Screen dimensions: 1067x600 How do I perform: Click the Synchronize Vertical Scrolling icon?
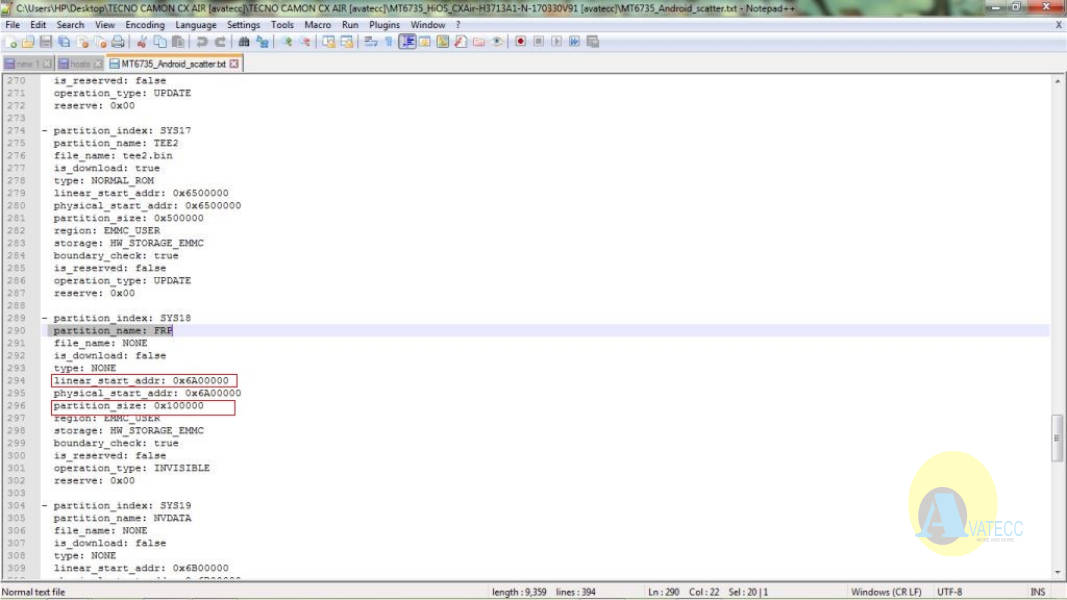(329, 42)
